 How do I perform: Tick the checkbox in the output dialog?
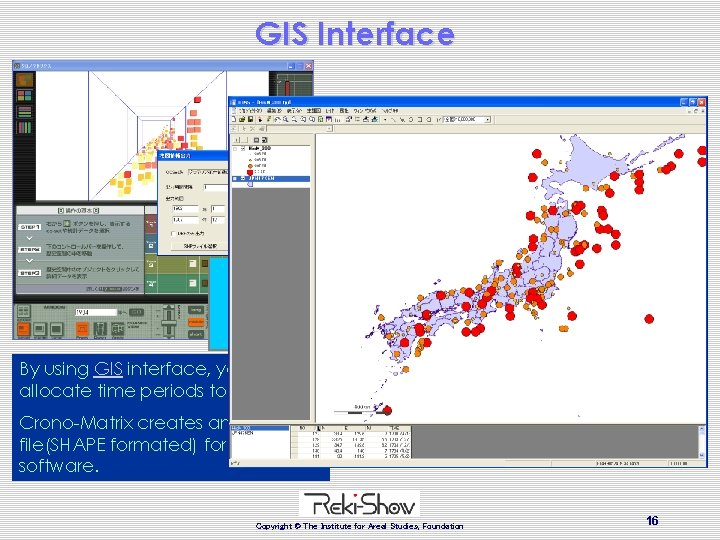pyautogui.click(x=174, y=234)
